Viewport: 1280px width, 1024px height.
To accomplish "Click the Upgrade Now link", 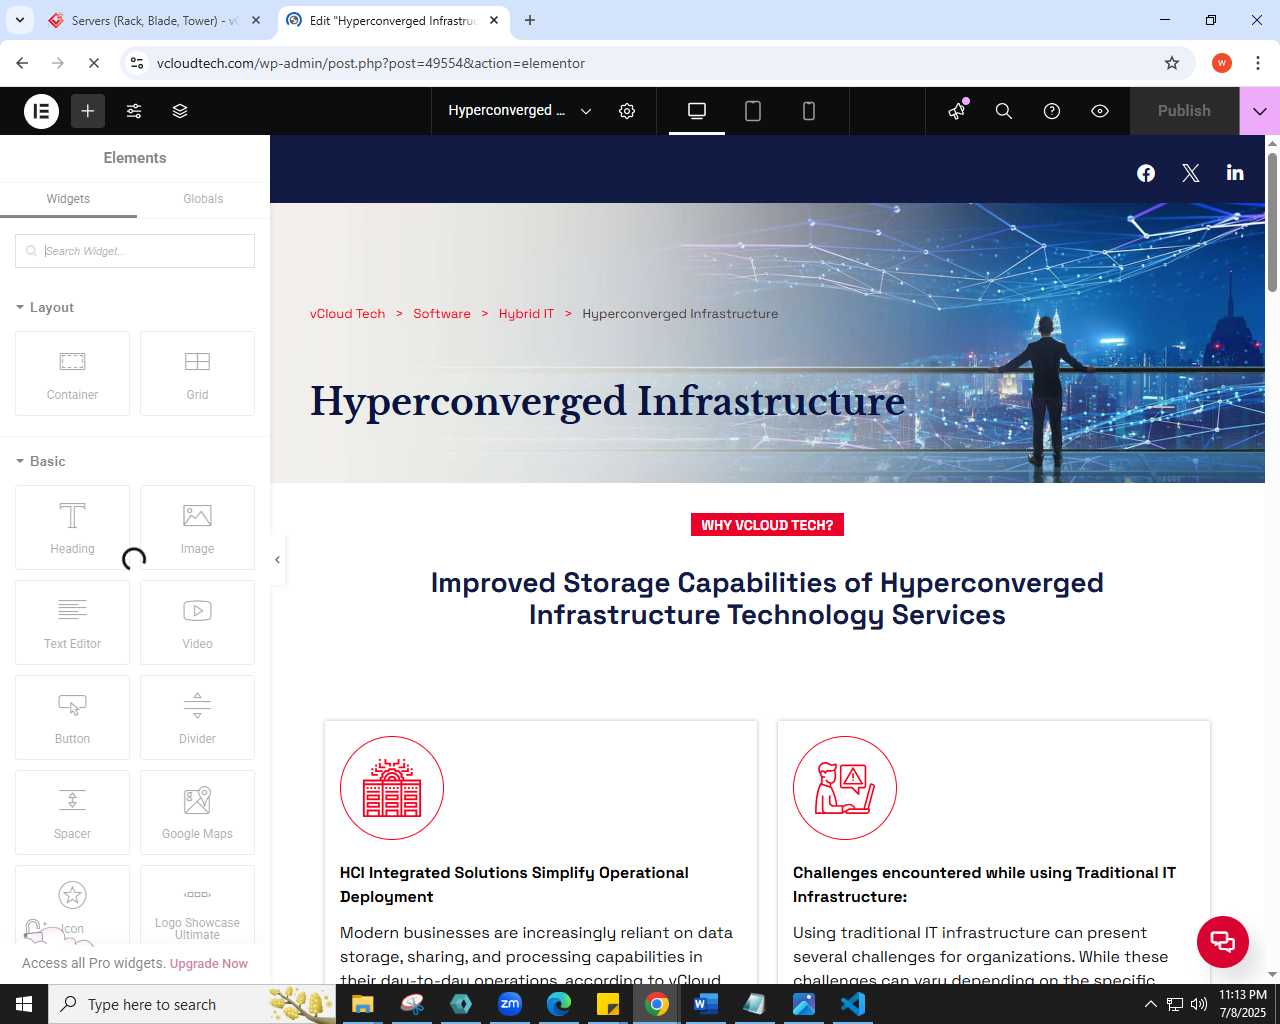I will point(209,964).
